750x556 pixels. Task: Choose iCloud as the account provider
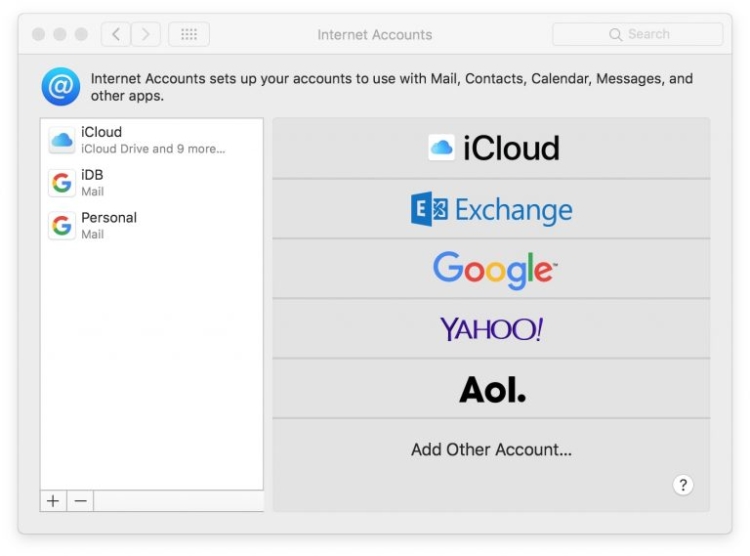point(491,148)
